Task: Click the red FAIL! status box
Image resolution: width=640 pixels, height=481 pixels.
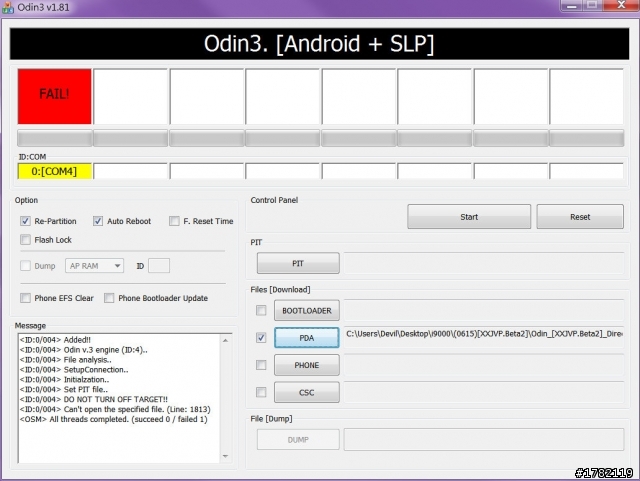Action: [x=55, y=96]
